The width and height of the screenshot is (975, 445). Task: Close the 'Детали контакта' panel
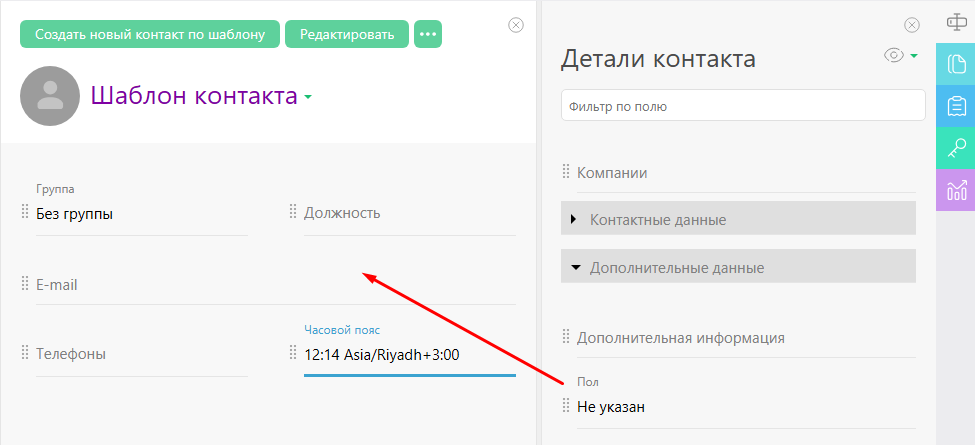912,25
